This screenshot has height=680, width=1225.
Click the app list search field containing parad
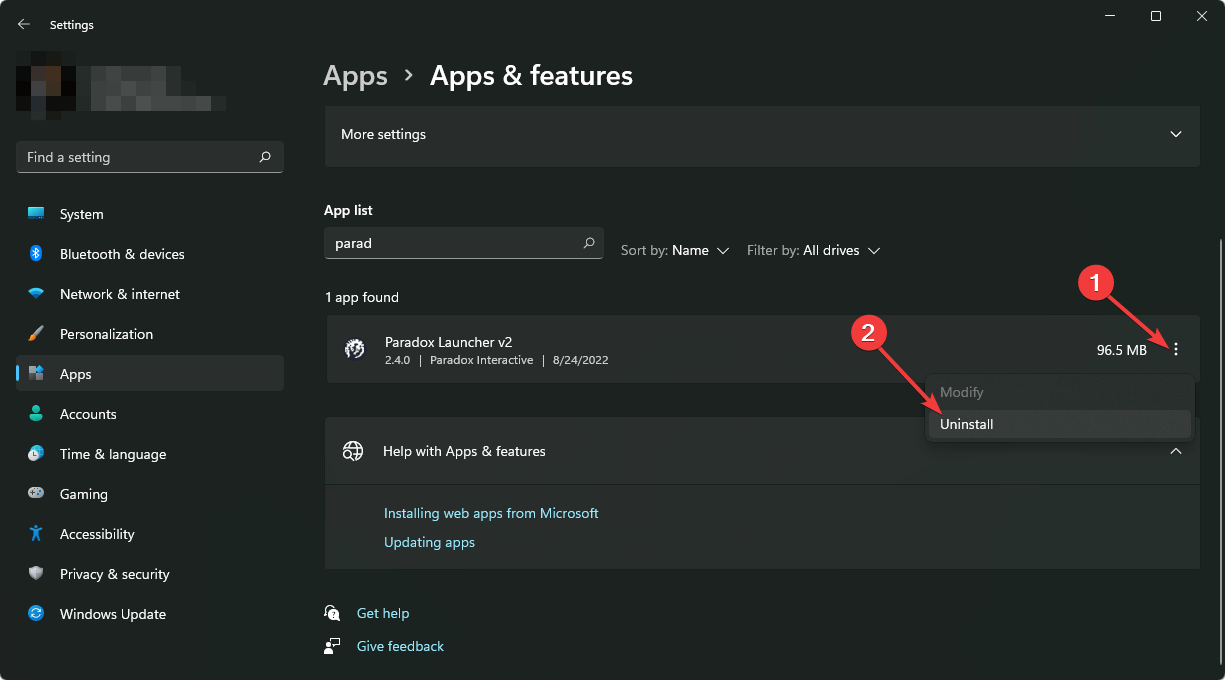point(464,243)
